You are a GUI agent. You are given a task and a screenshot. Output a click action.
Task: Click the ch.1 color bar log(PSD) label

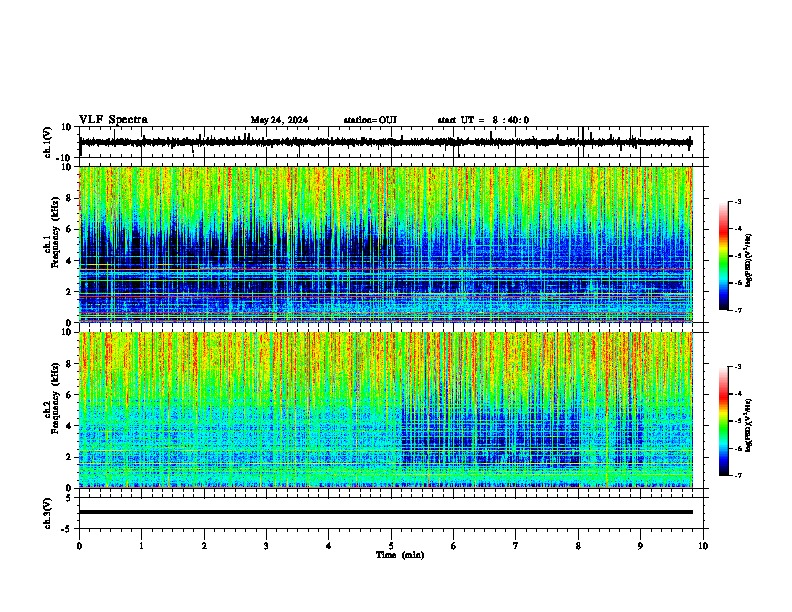748,261
